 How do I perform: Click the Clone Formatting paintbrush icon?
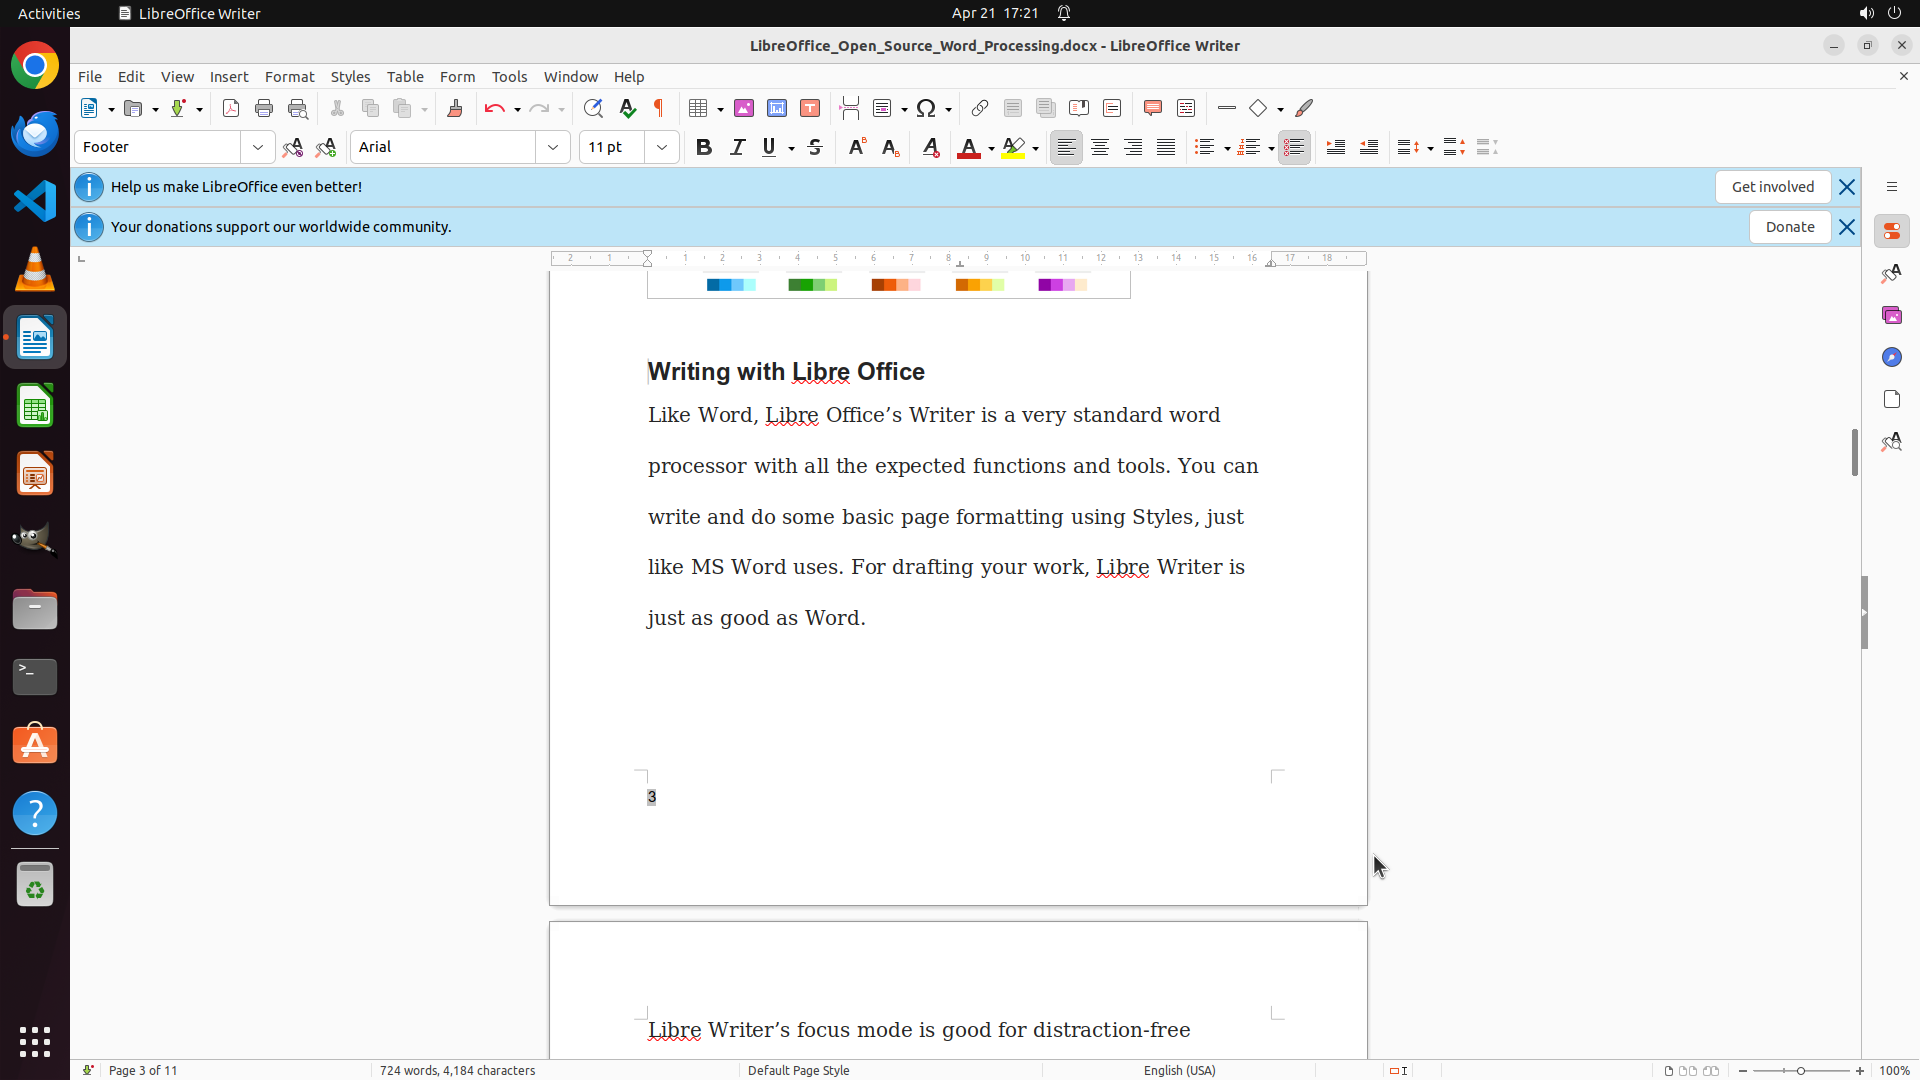tap(455, 108)
